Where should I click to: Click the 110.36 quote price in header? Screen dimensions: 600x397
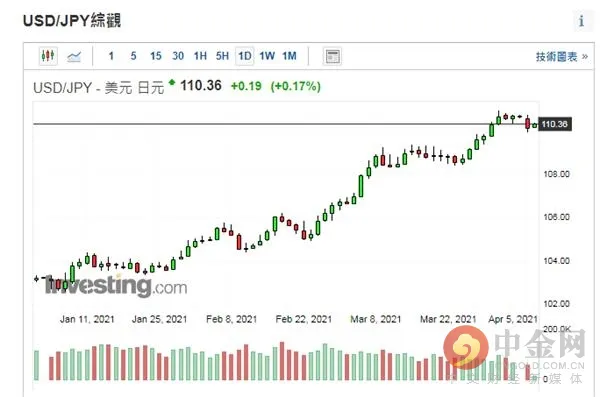click(x=201, y=85)
